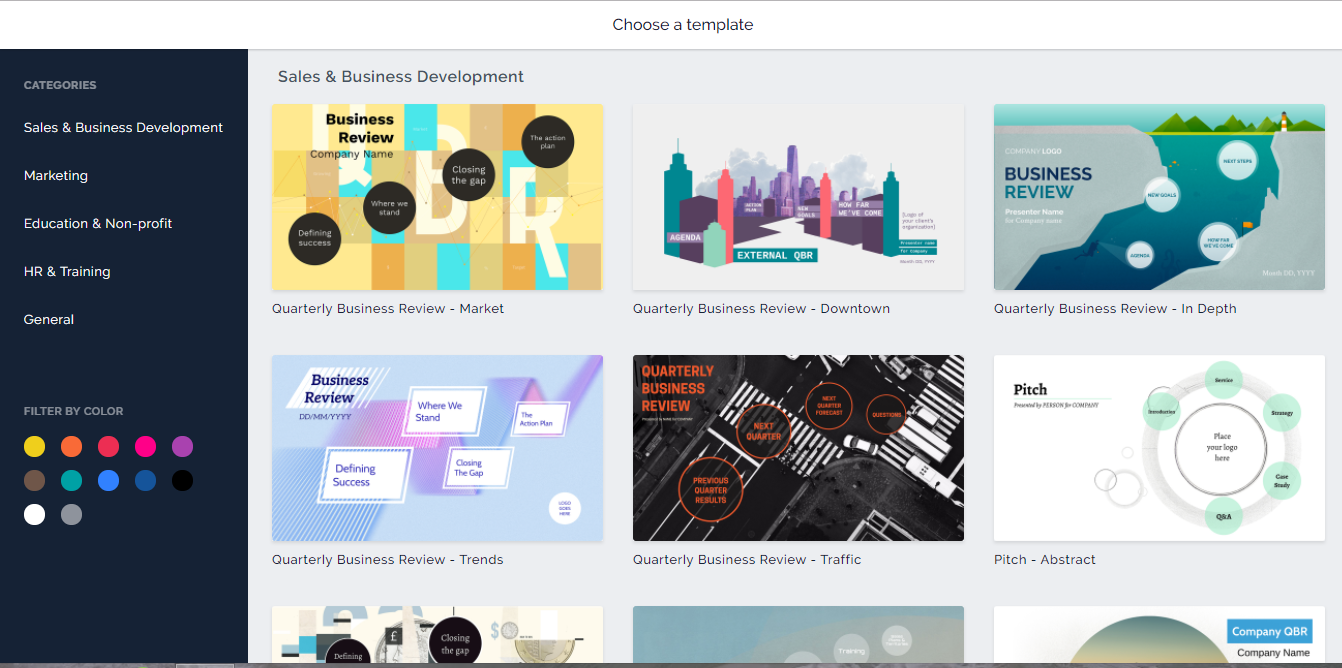Open the partially visible Training template thumbnail
Screen dimensions: 1342x668
tap(798, 634)
